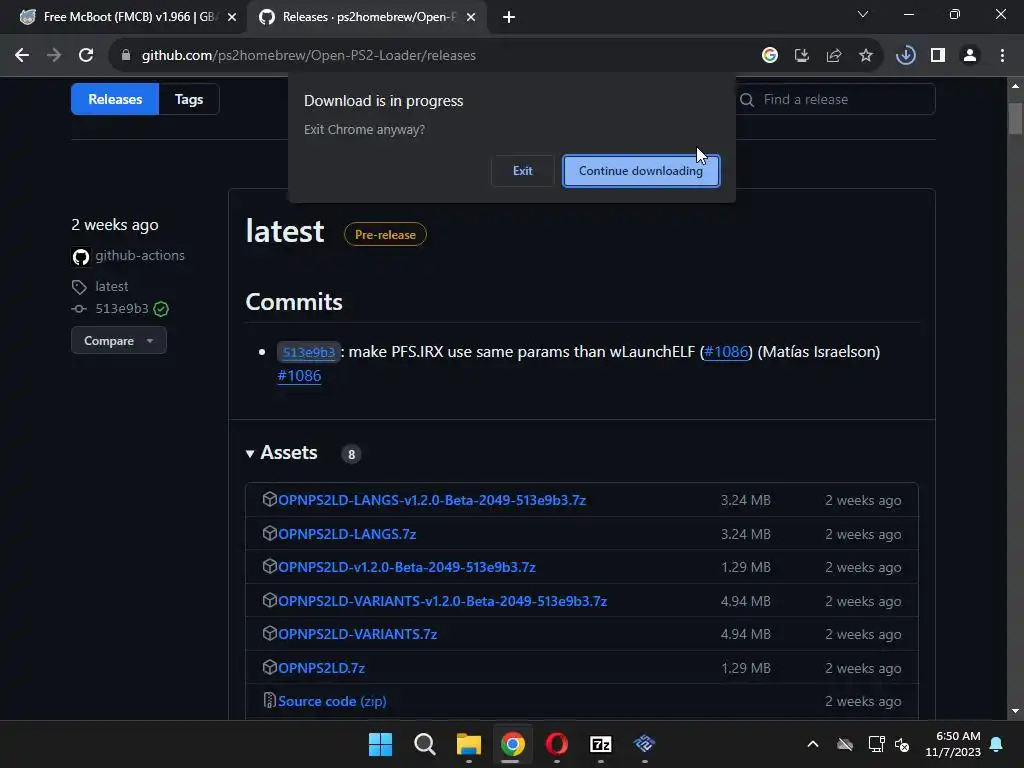Exit Chrome despite download
1024x768 pixels.
522,170
